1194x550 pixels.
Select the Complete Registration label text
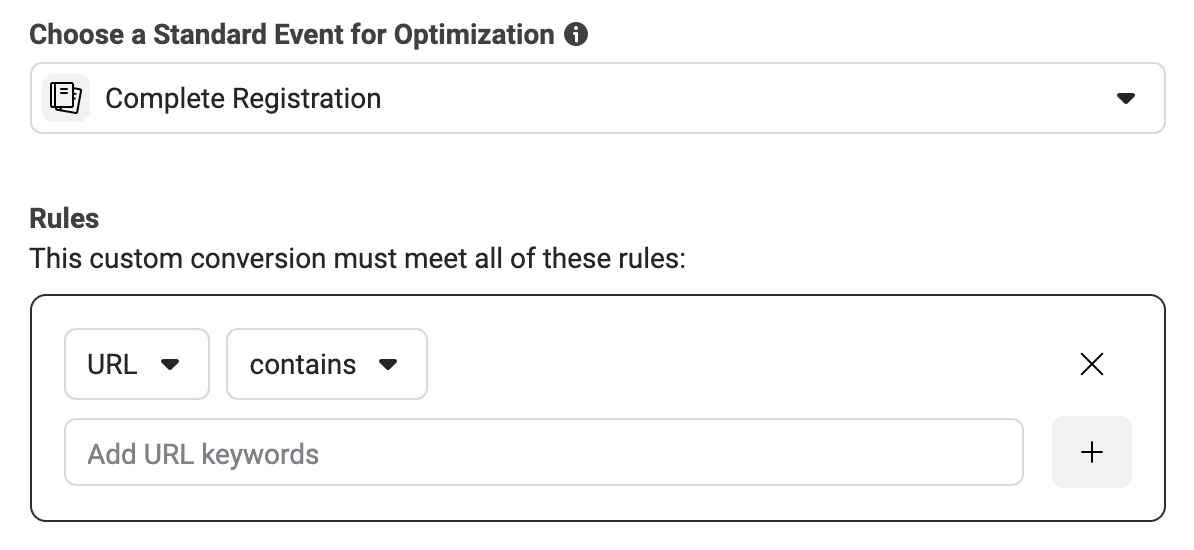coord(243,98)
